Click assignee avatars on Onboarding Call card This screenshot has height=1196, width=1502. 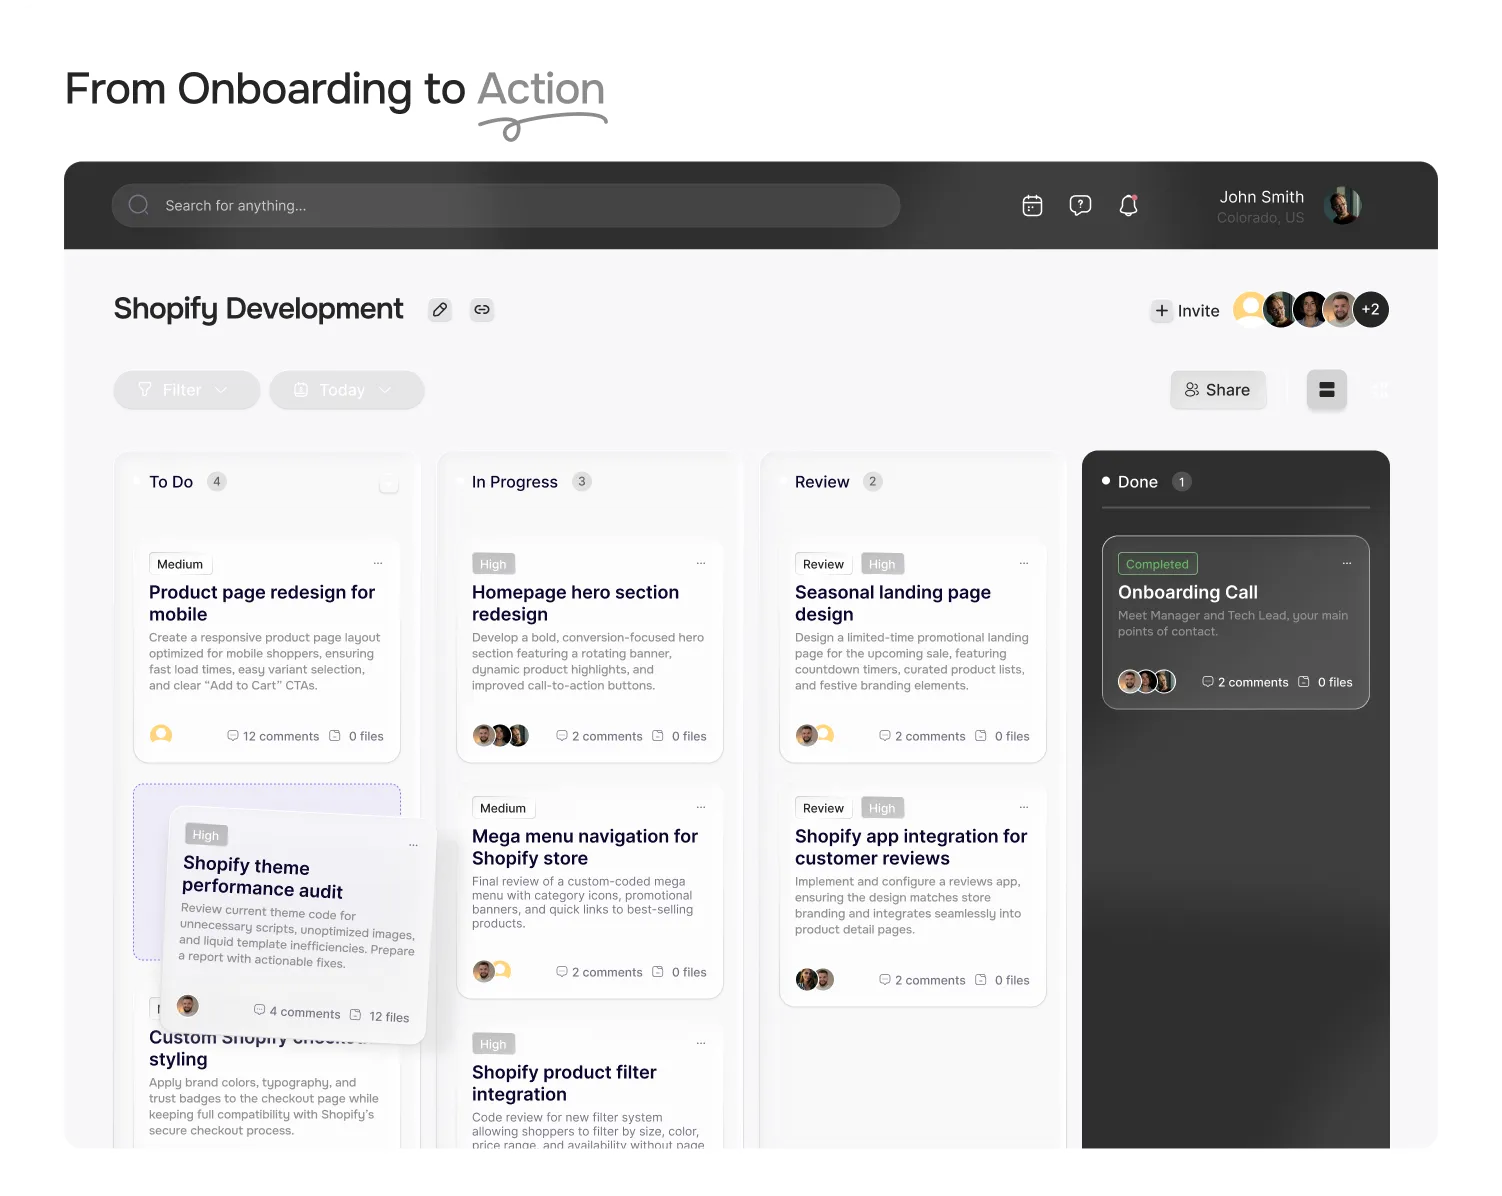click(x=1146, y=682)
